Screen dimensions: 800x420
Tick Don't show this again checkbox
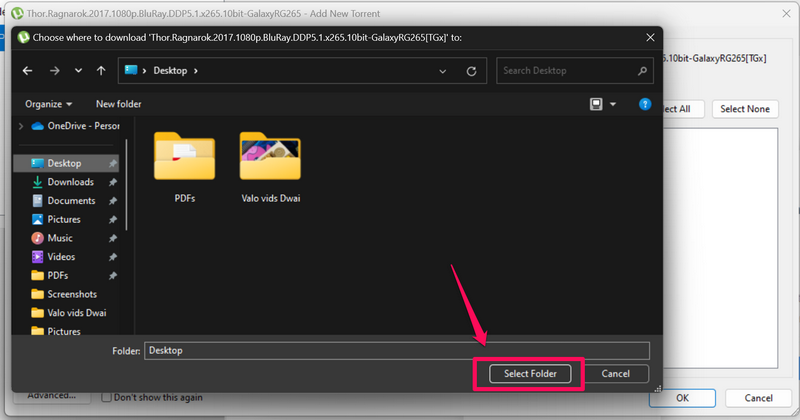pyautogui.click(x=106, y=397)
